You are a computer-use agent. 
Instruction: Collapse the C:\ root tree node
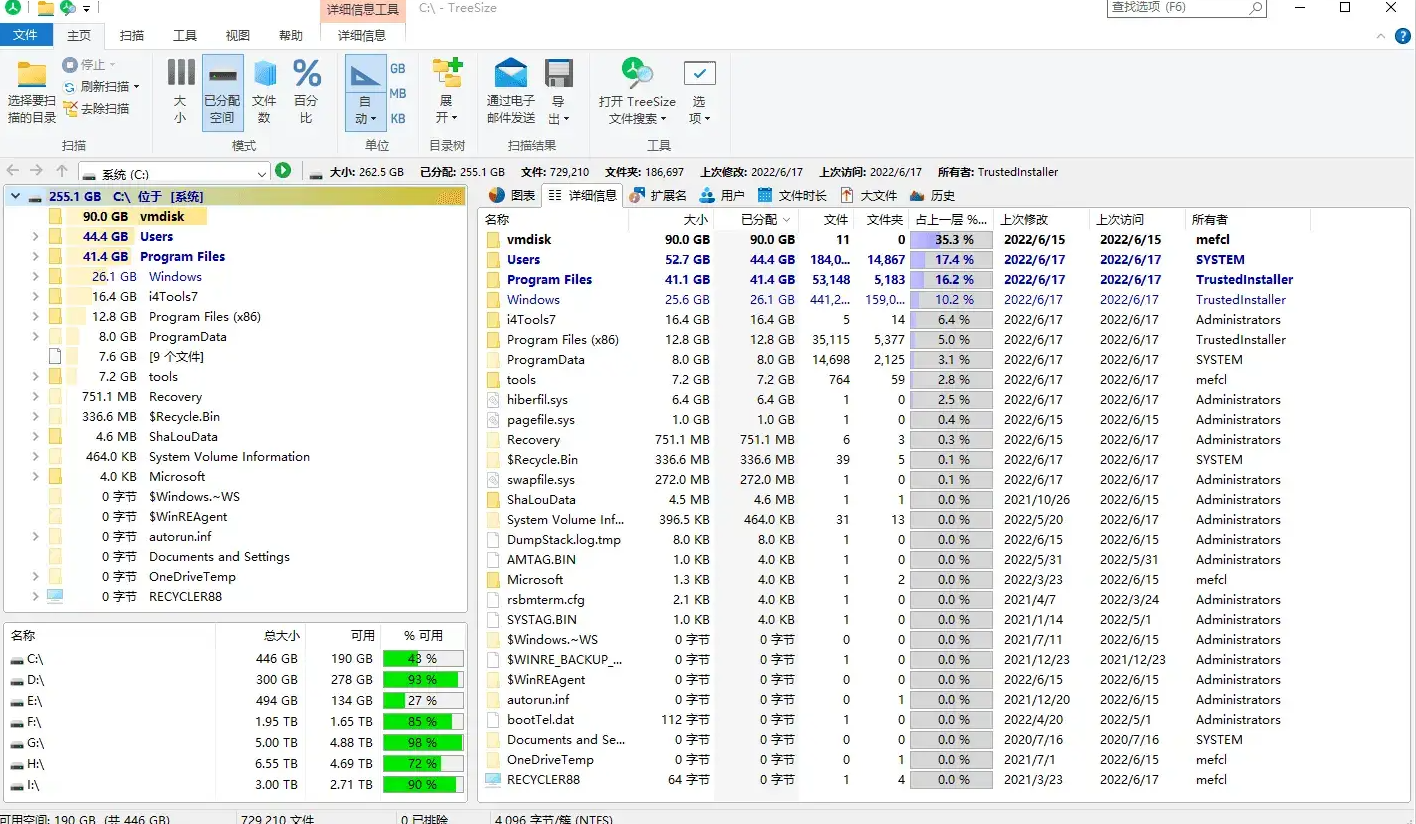[x=15, y=197]
